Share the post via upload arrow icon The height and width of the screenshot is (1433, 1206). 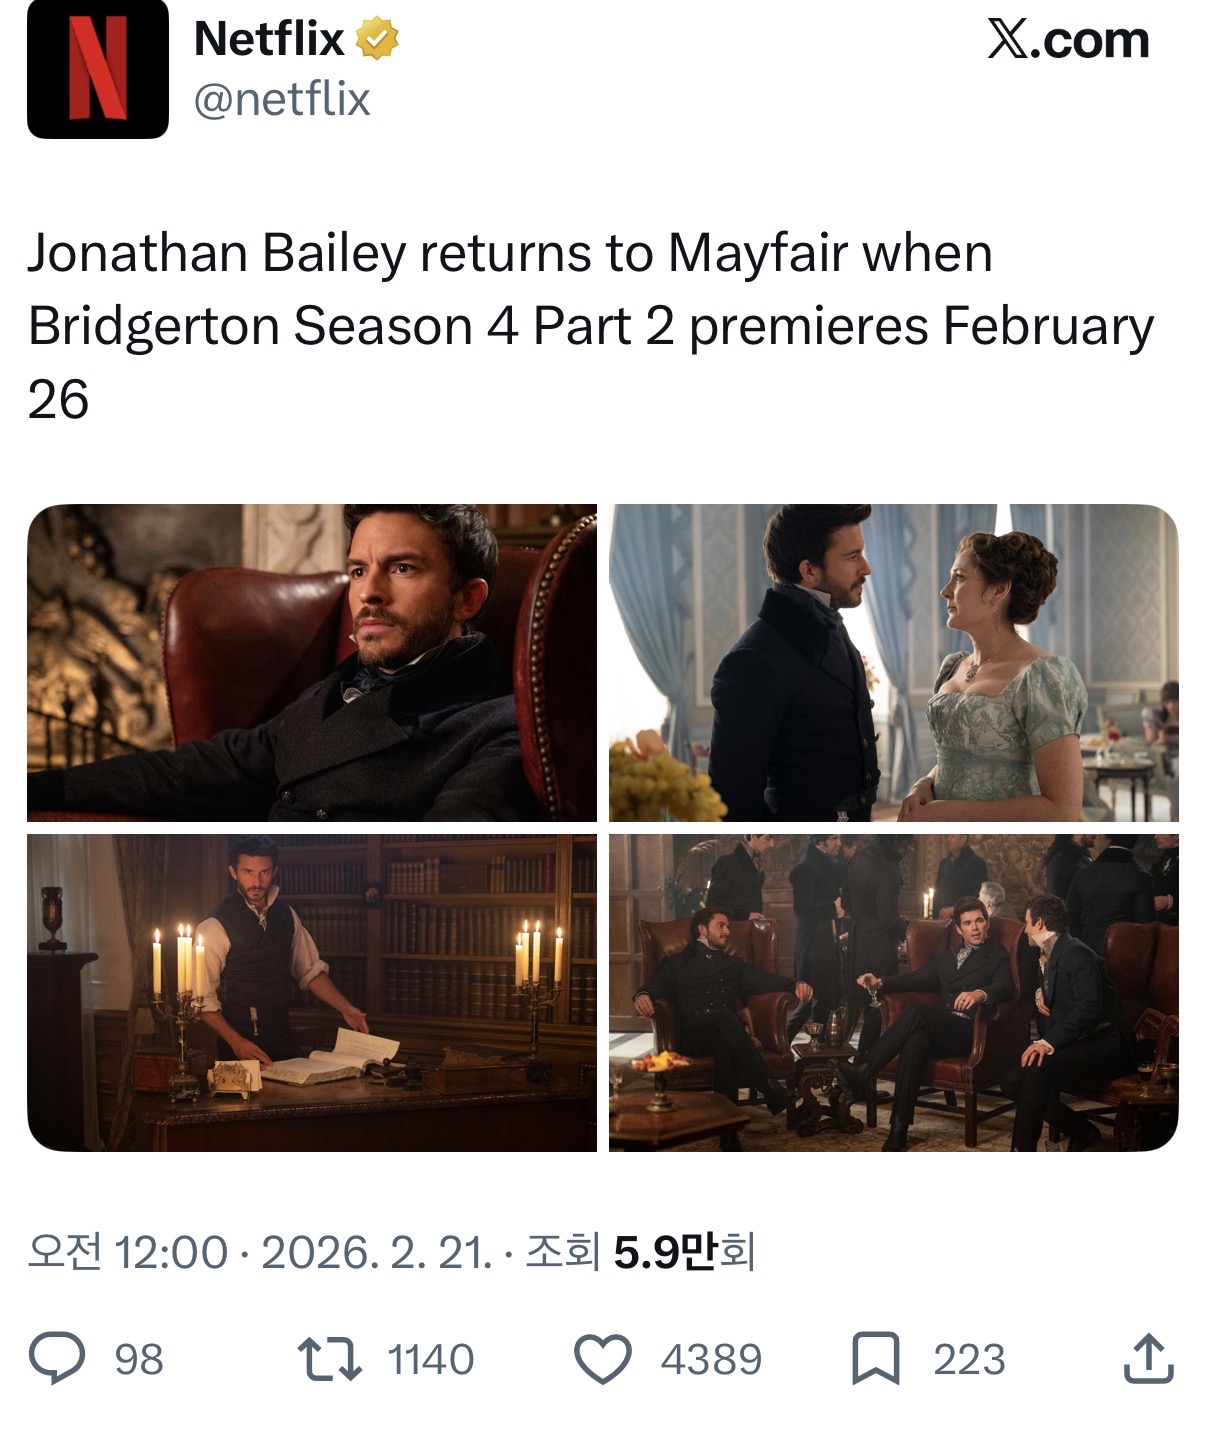tap(1148, 1358)
